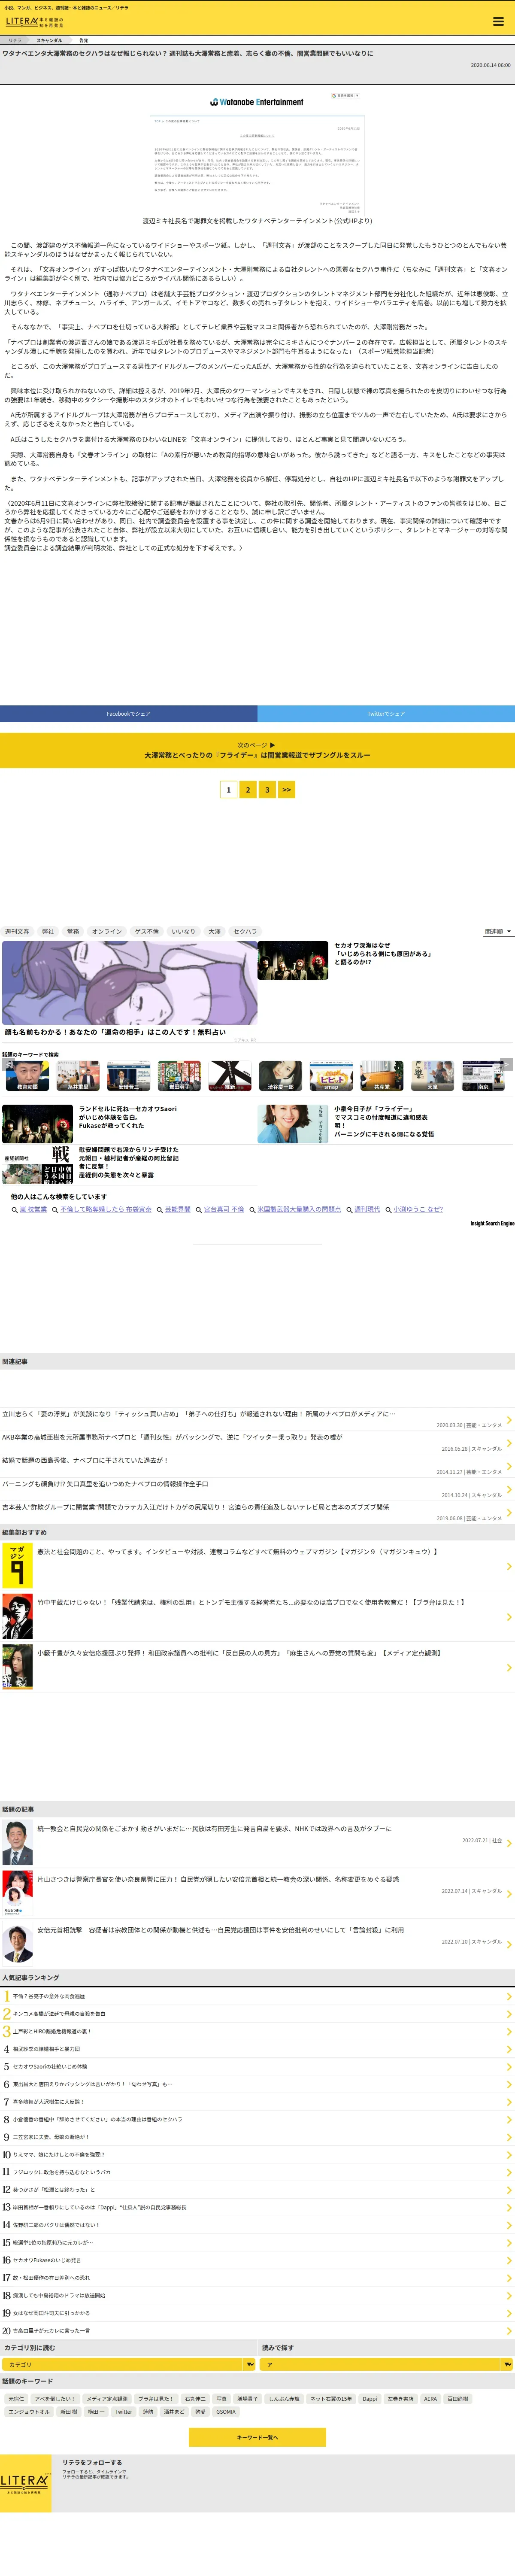515x2576 pixels.
Task: Click the キーワード一覧へ button
Action: (257, 2437)
